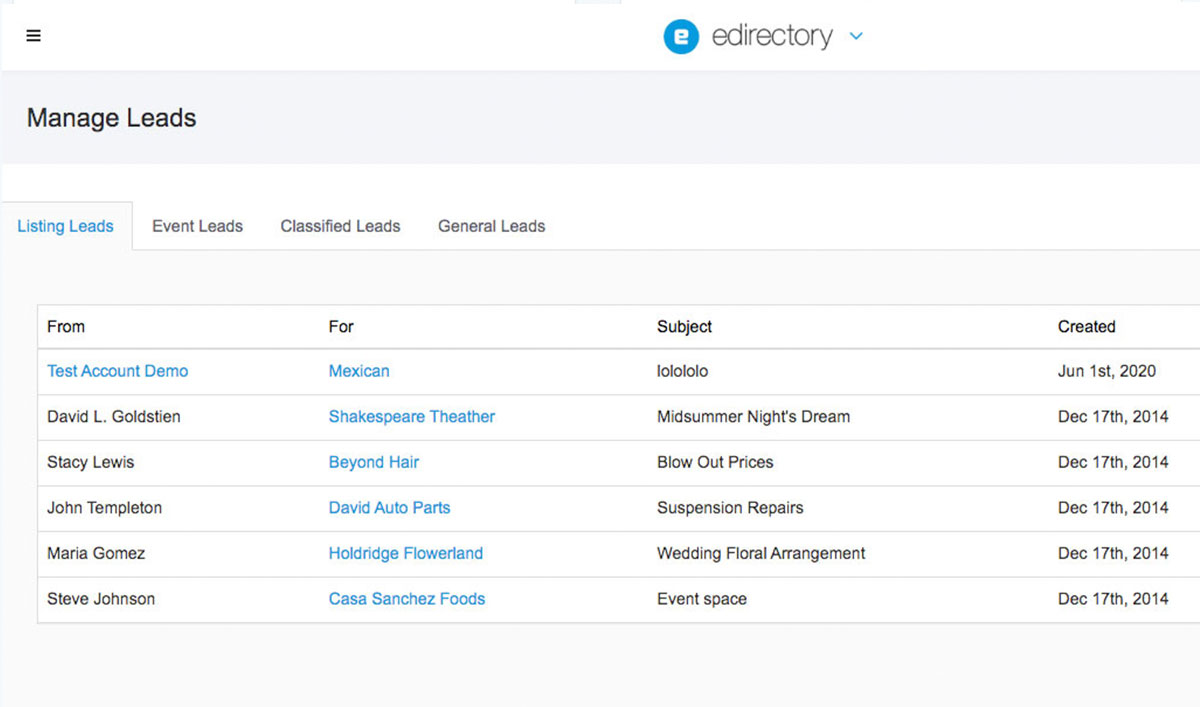Screen dimensions: 1200x707
Task: Open the hamburger menu icon
Action: (x=34, y=36)
